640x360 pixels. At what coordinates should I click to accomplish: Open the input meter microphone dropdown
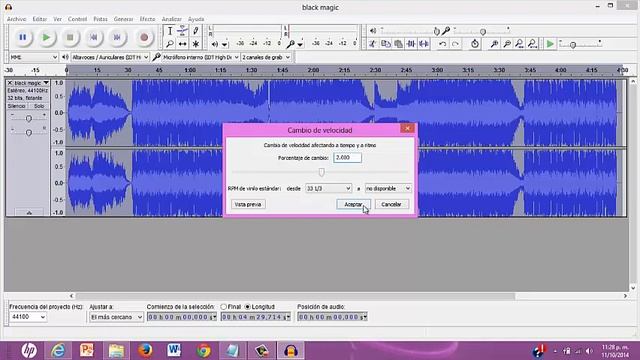(x=300, y=44)
